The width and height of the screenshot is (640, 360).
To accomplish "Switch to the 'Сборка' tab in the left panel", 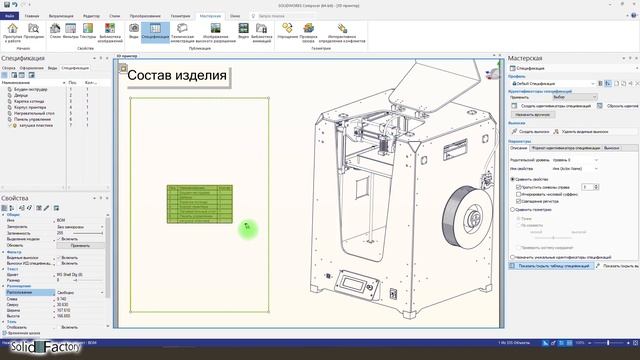I will point(9,68).
